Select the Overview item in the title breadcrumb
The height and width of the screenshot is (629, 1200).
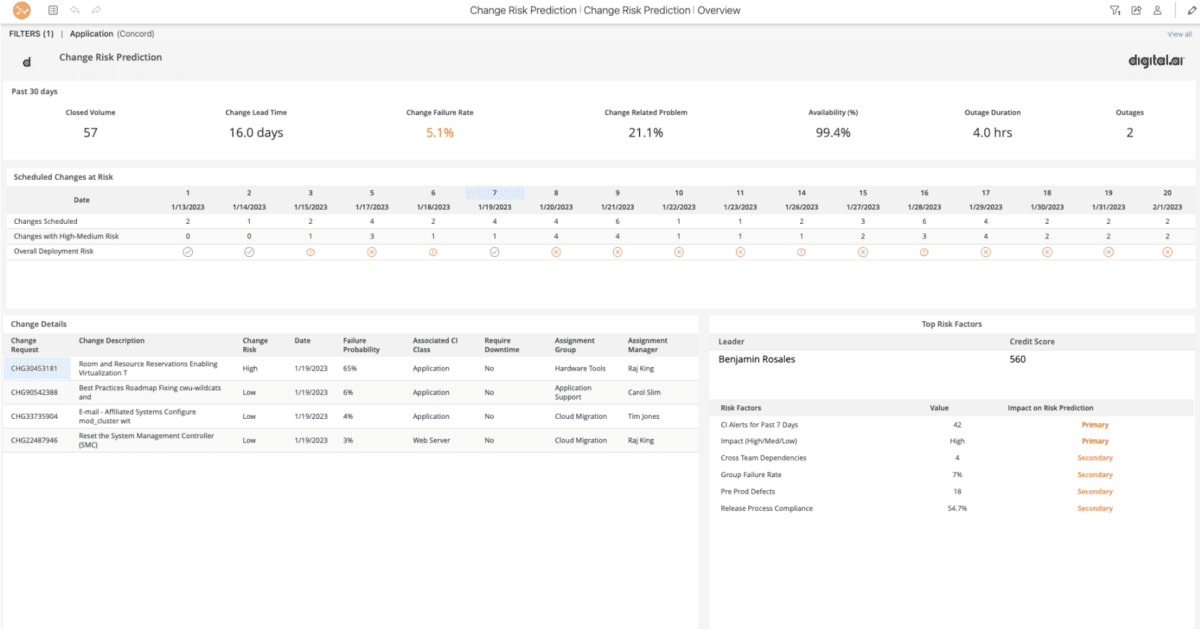(x=720, y=10)
